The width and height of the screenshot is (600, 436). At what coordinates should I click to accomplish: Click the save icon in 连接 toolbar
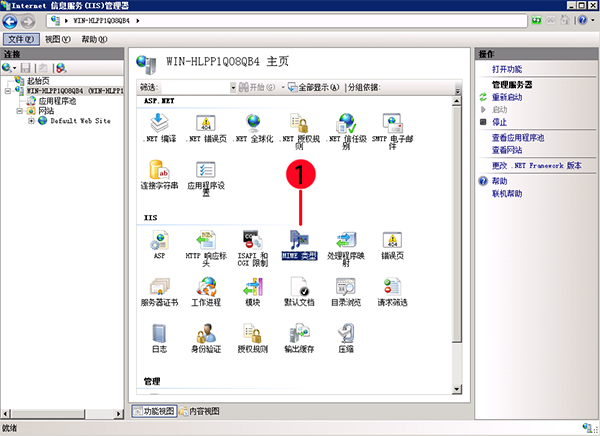click(26, 68)
